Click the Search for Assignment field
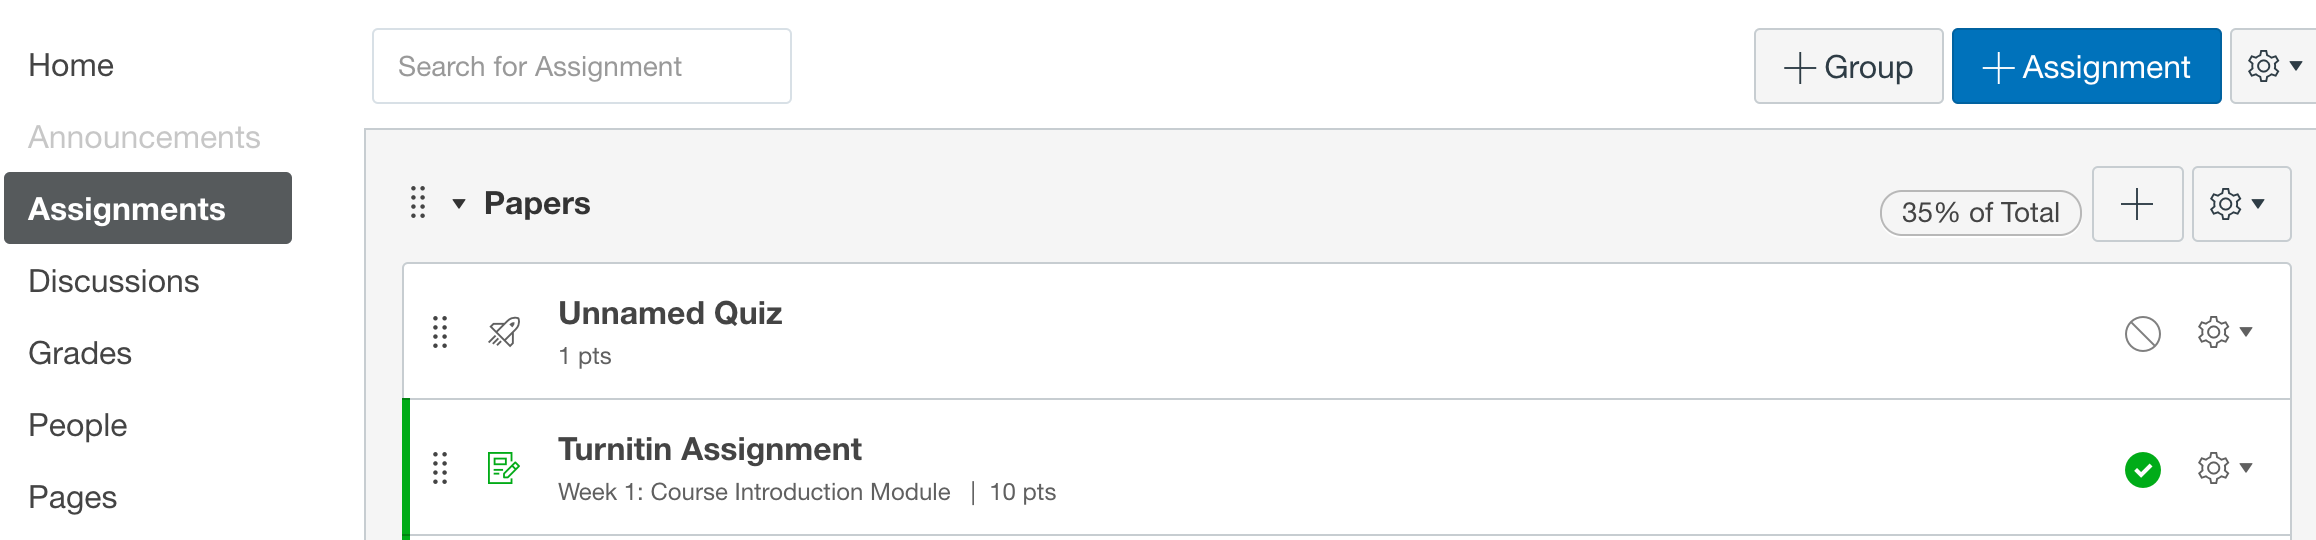This screenshot has height=540, width=2316. (x=581, y=66)
